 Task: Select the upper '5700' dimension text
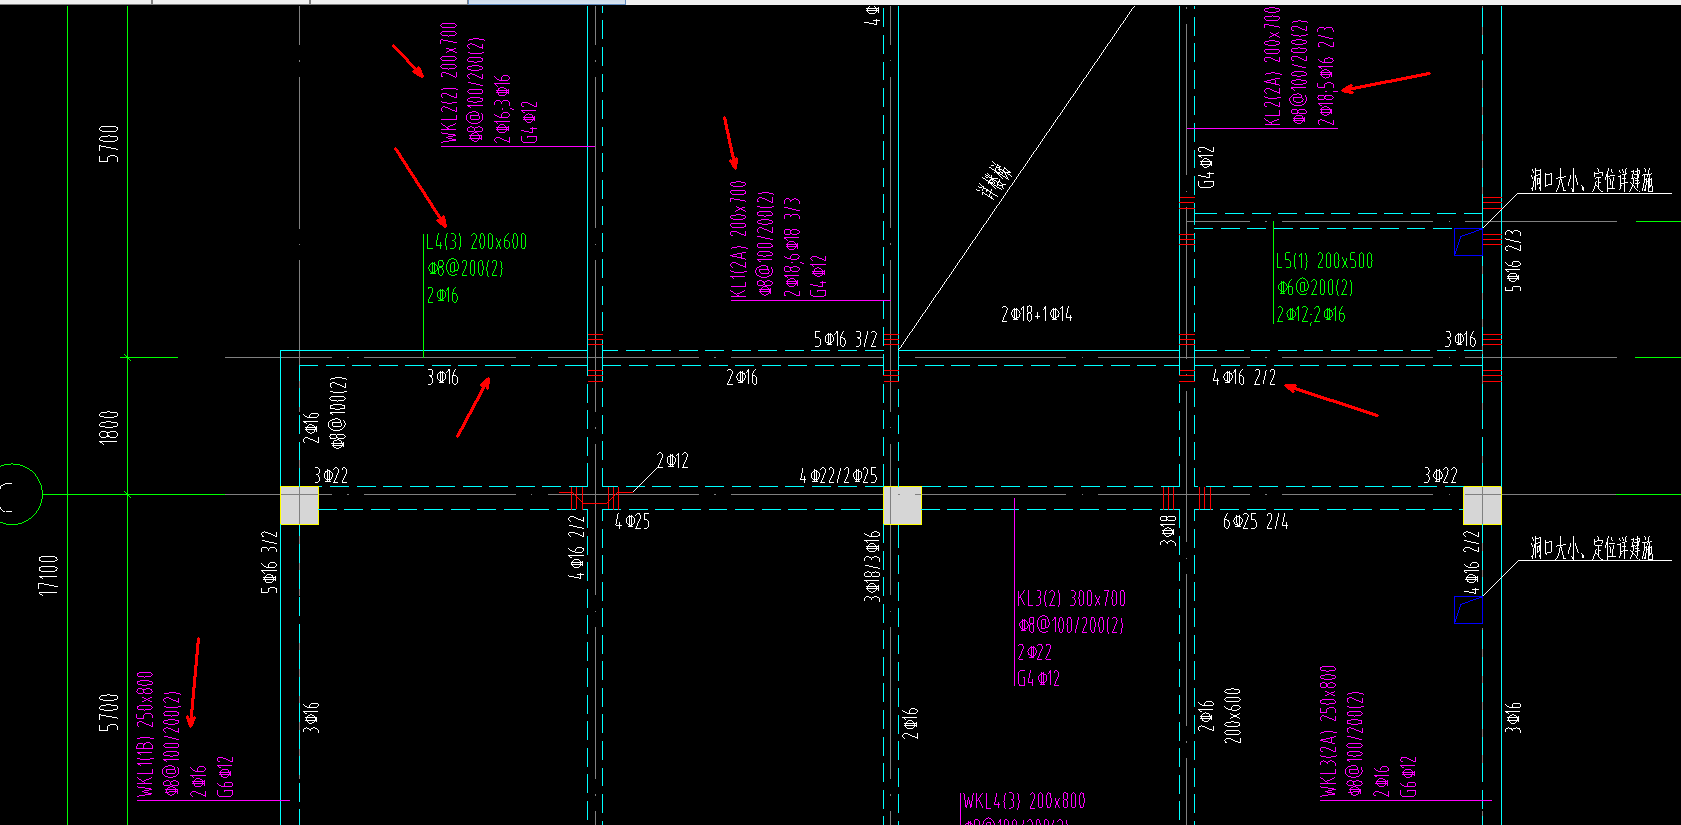point(109,144)
